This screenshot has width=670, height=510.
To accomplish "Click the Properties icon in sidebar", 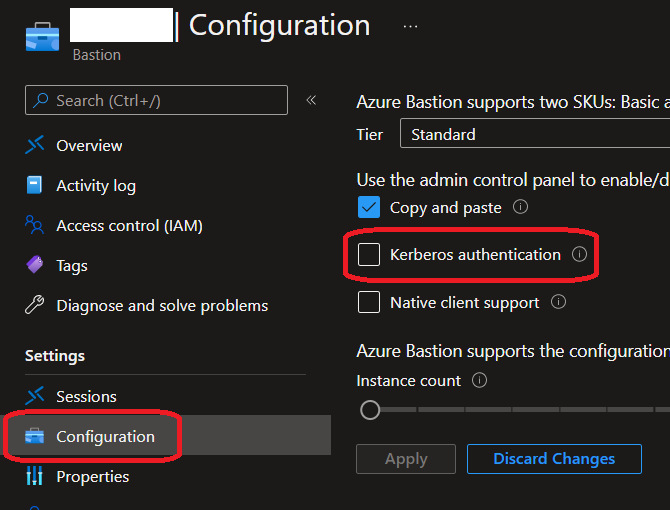I will pyautogui.click(x=35, y=476).
